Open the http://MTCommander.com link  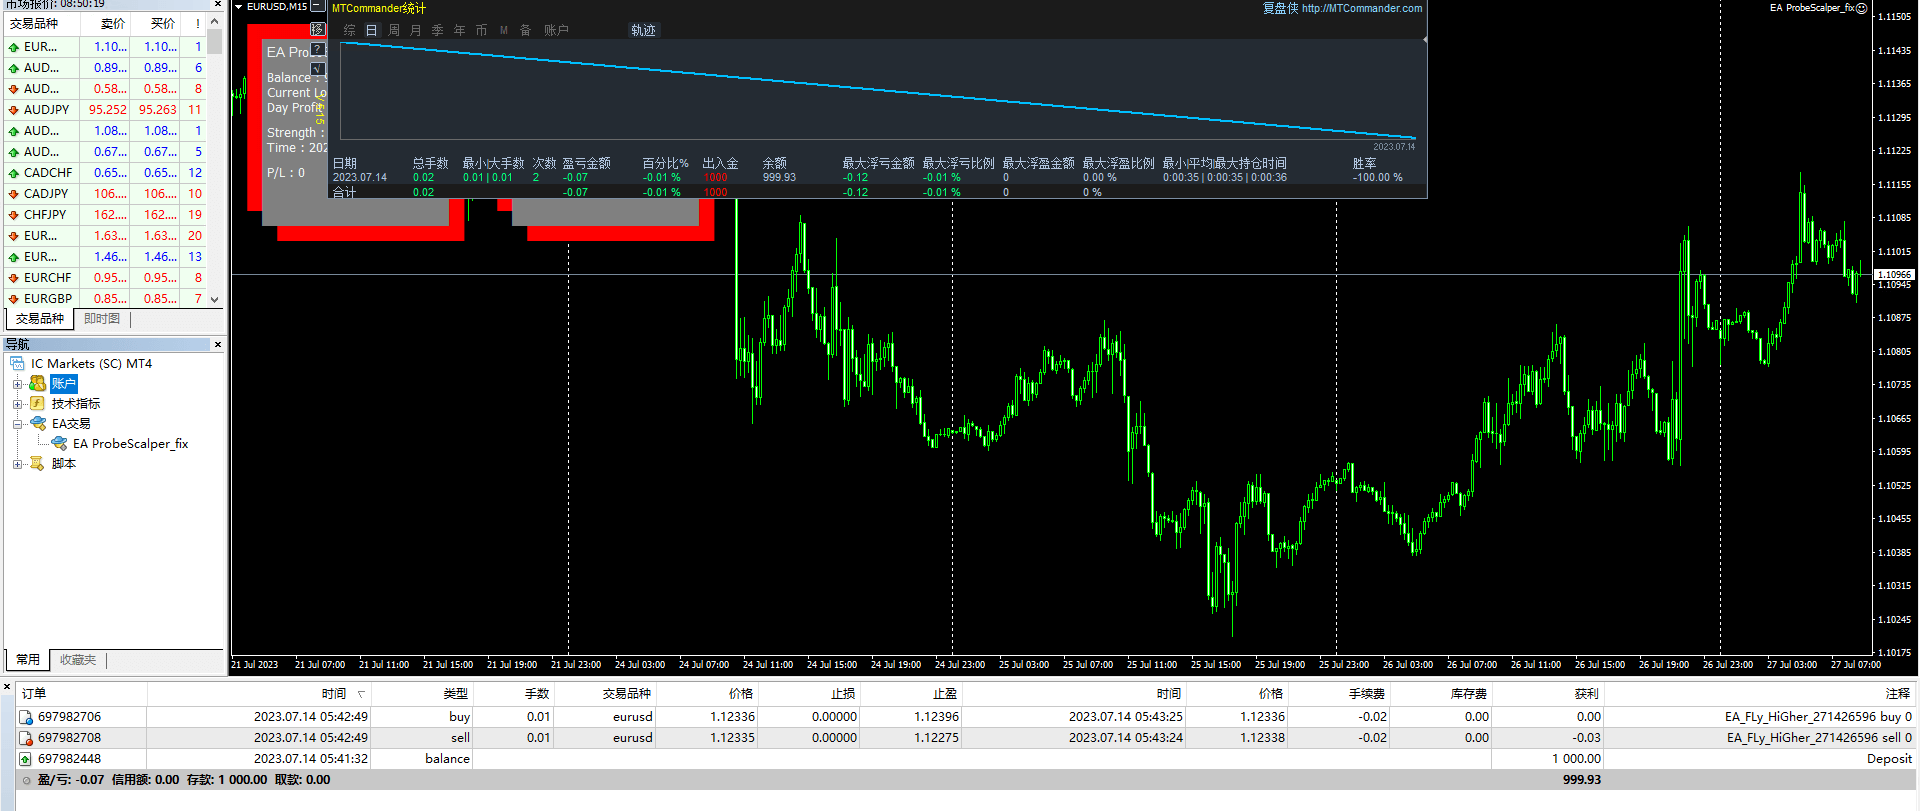pyautogui.click(x=1362, y=8)
